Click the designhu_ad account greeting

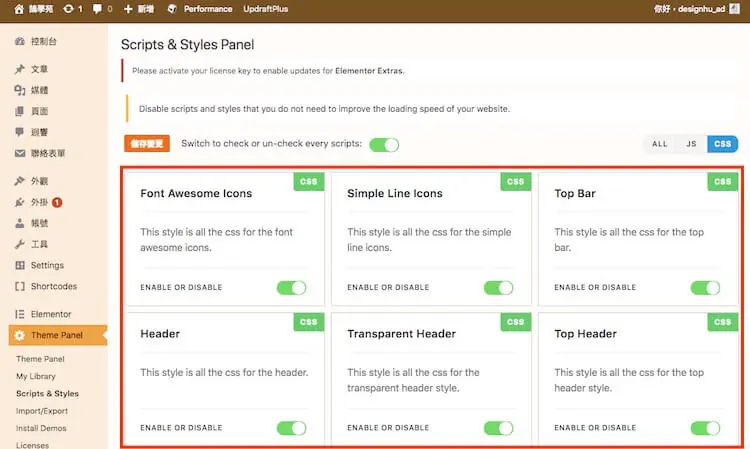point(689,9)
